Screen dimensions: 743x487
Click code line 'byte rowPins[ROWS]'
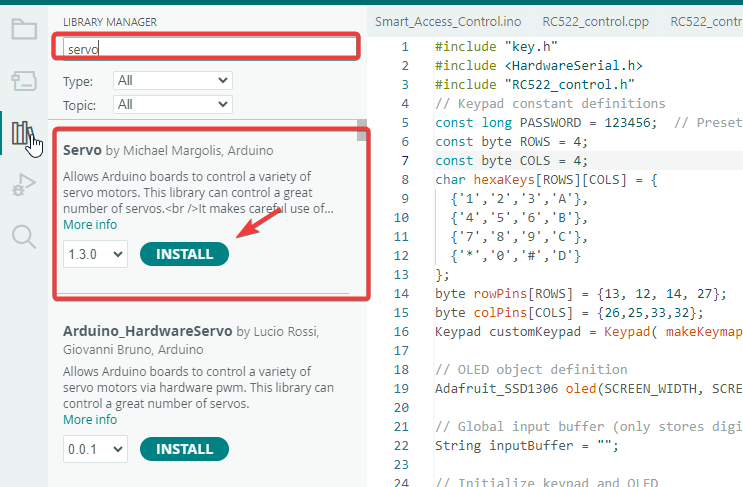[581, 294]
